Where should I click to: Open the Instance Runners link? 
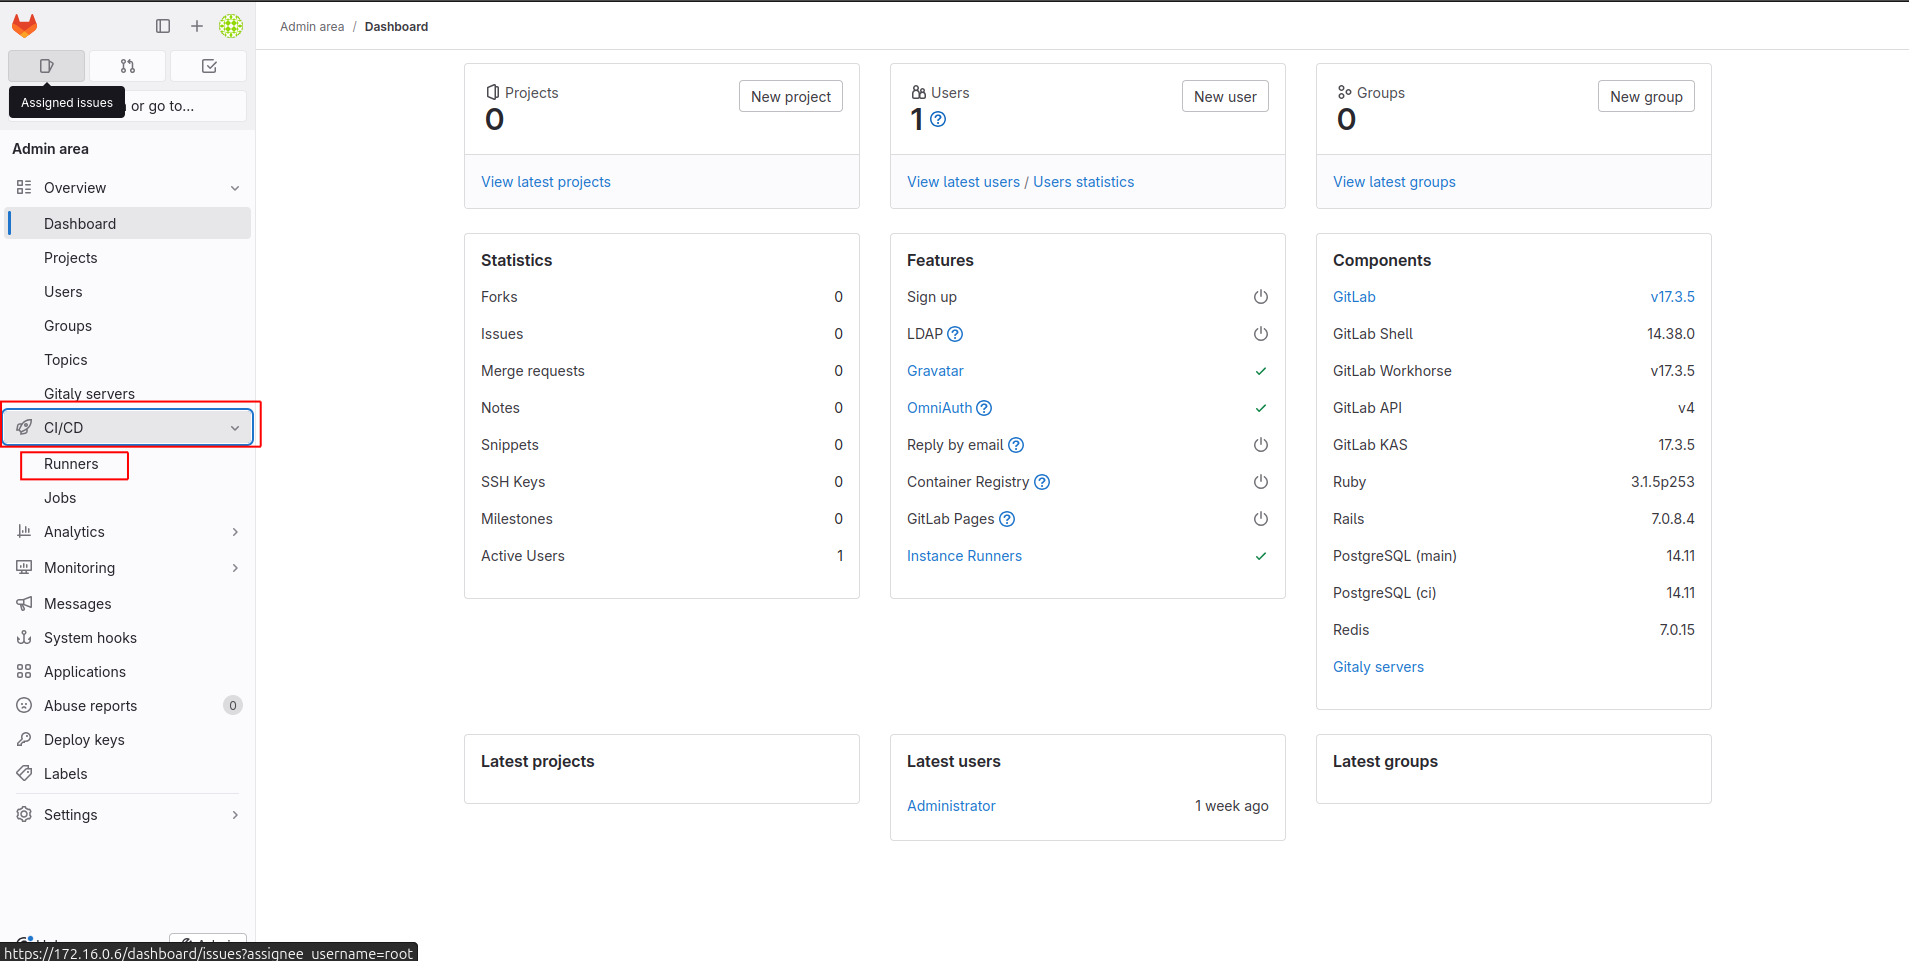[x=964, y=556]
